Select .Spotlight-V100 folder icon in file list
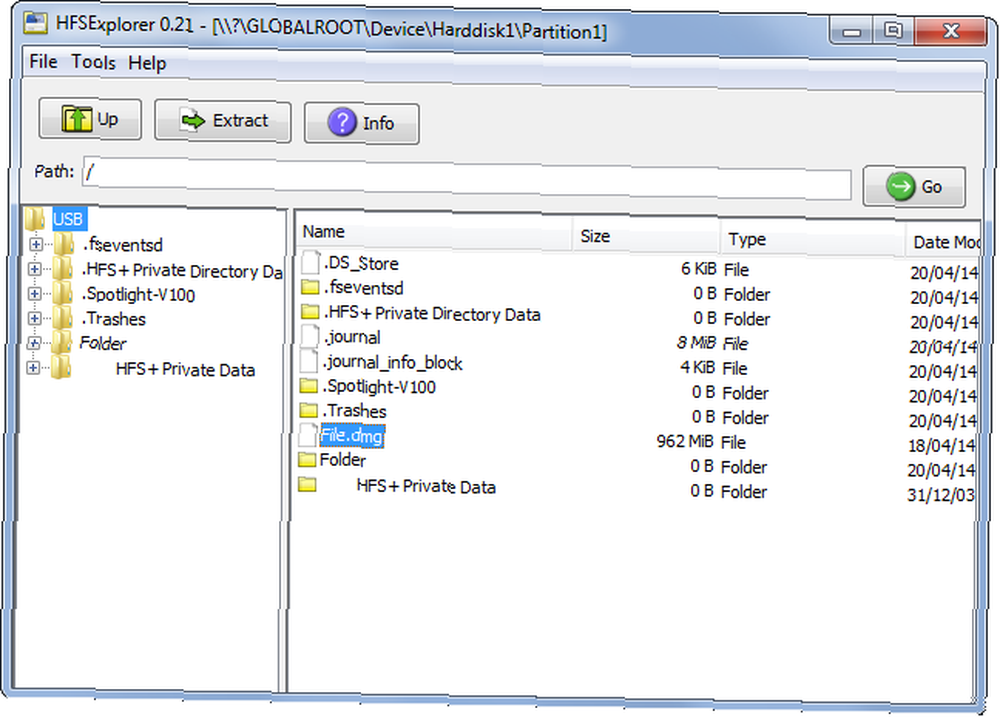The height and width of the screenshot is (717, 1000). 309,386
